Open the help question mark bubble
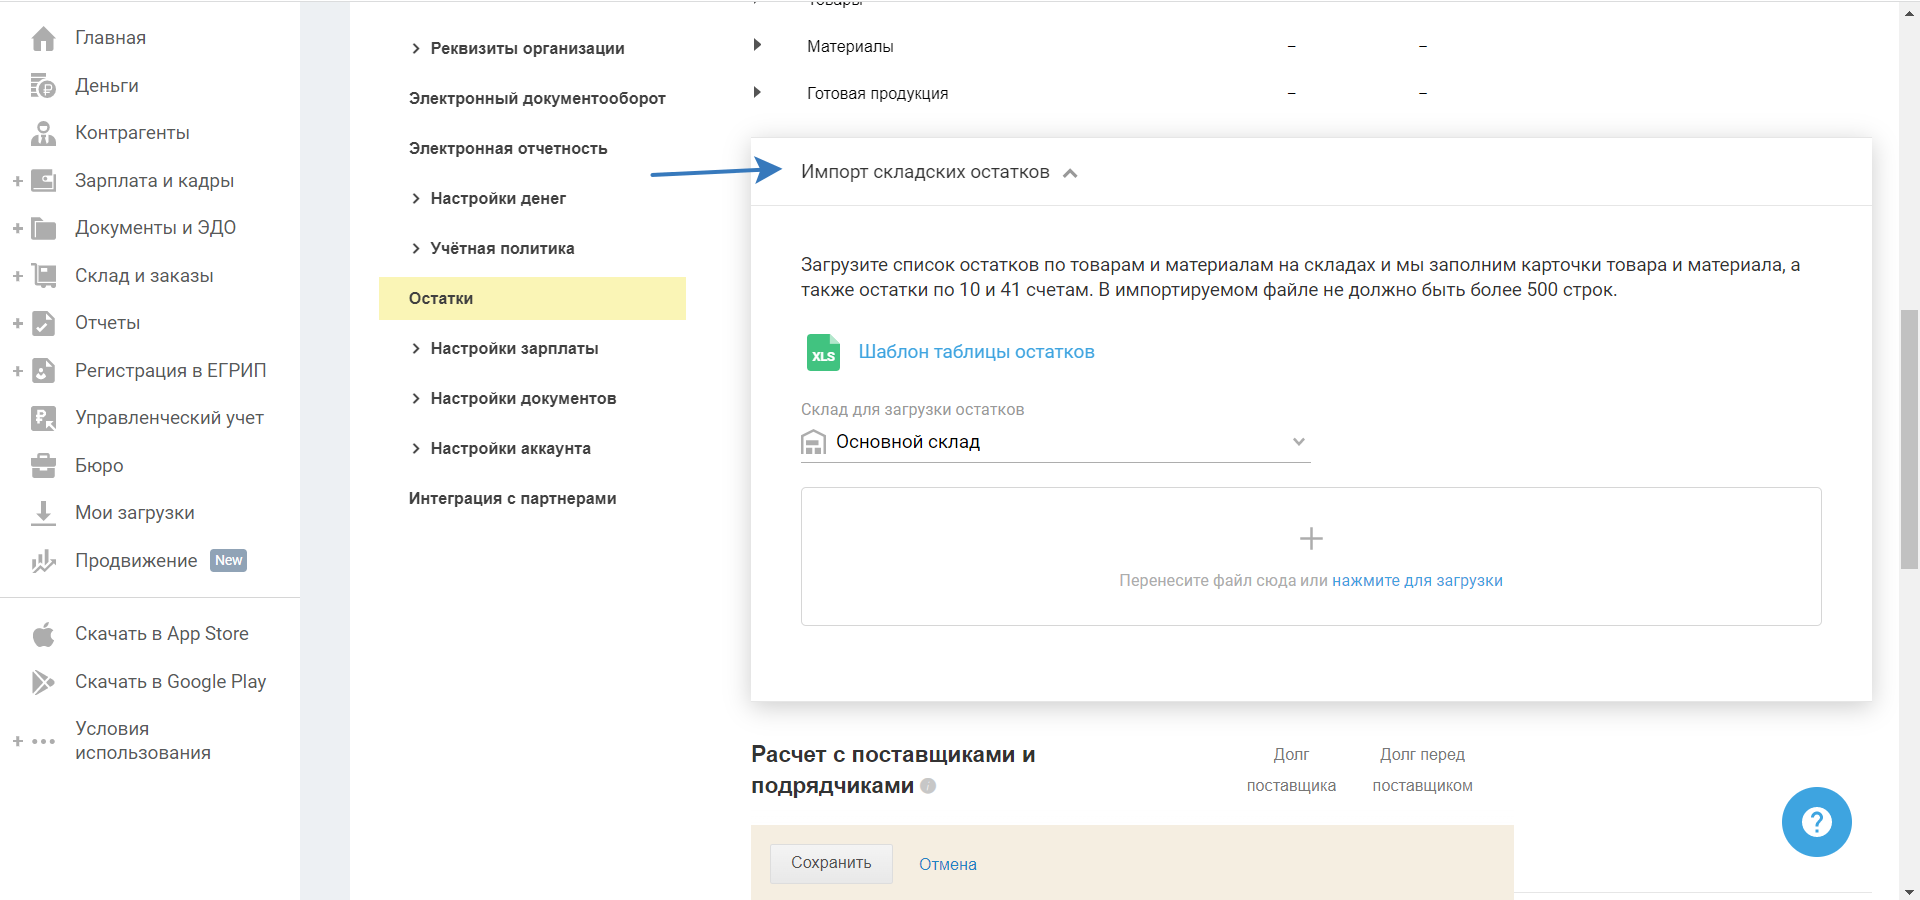 pyautogui.click(x=1816, y=822)
